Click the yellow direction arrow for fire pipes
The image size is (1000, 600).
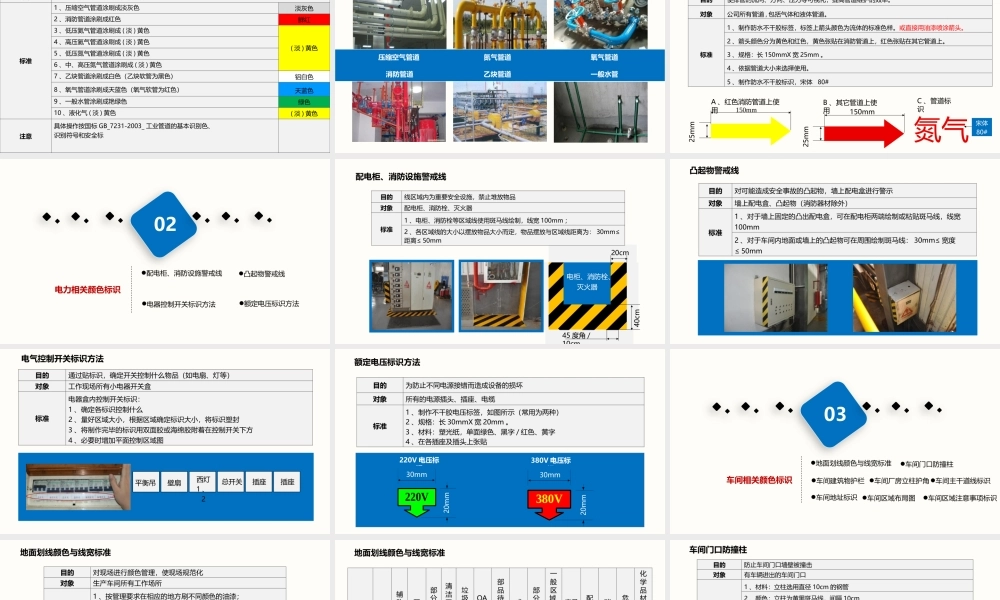[751, 130]
